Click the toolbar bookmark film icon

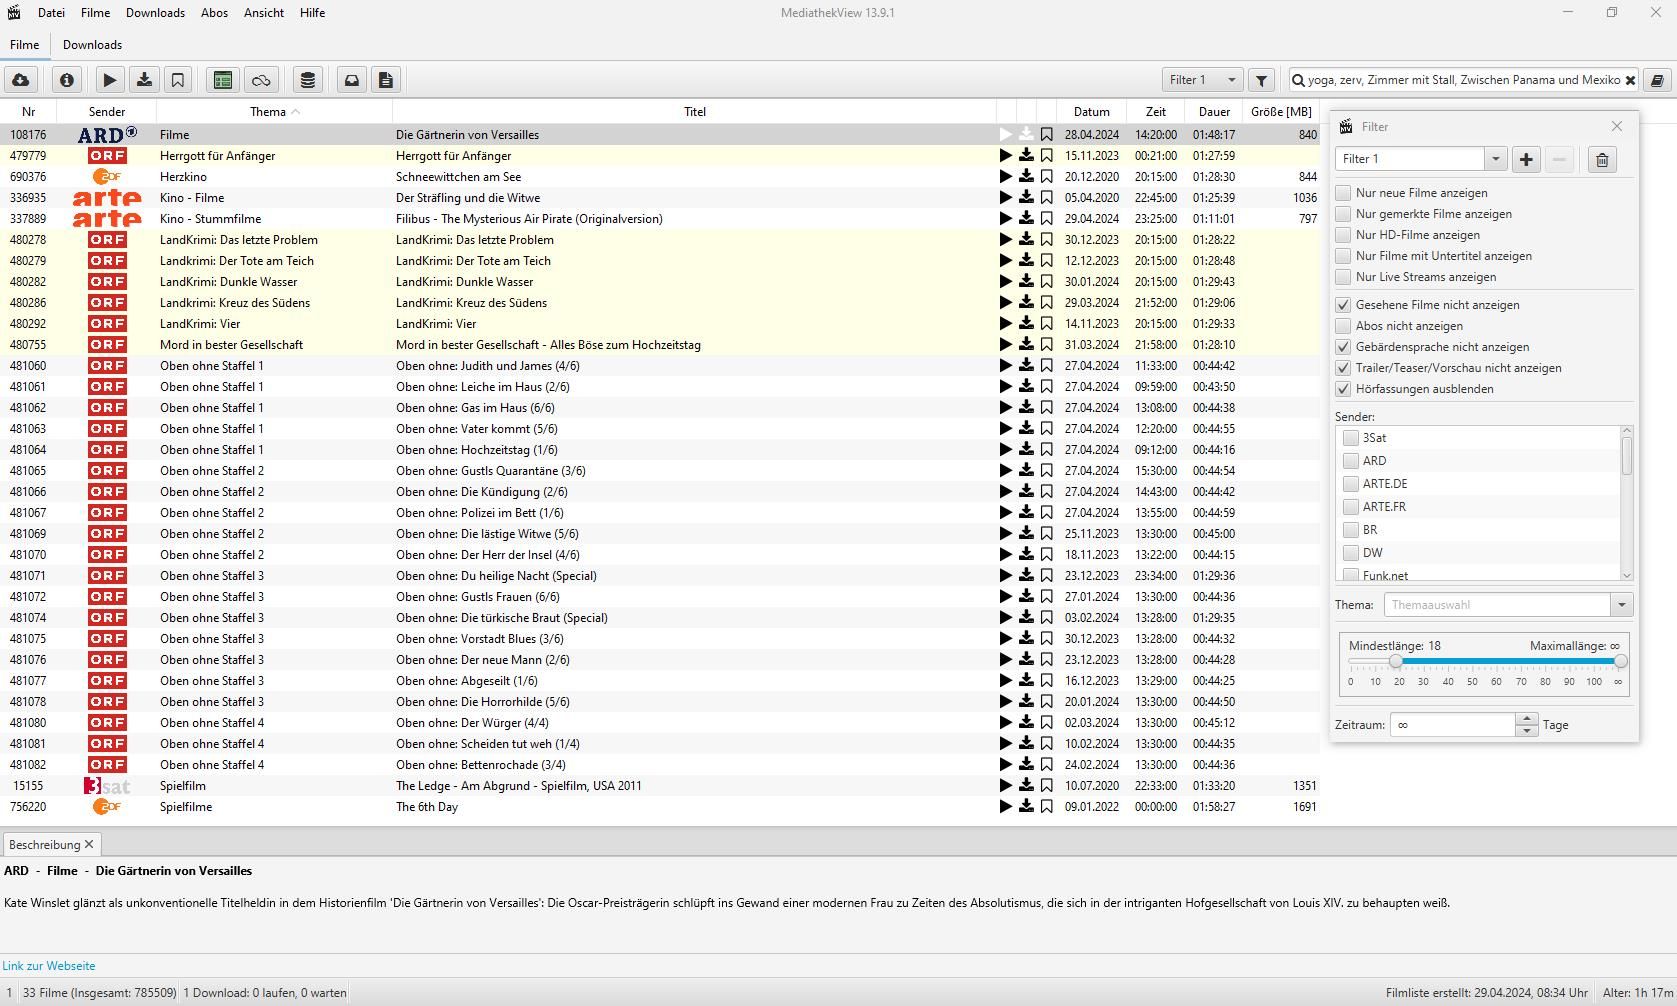pyautogui.click(x=178, y=80)
